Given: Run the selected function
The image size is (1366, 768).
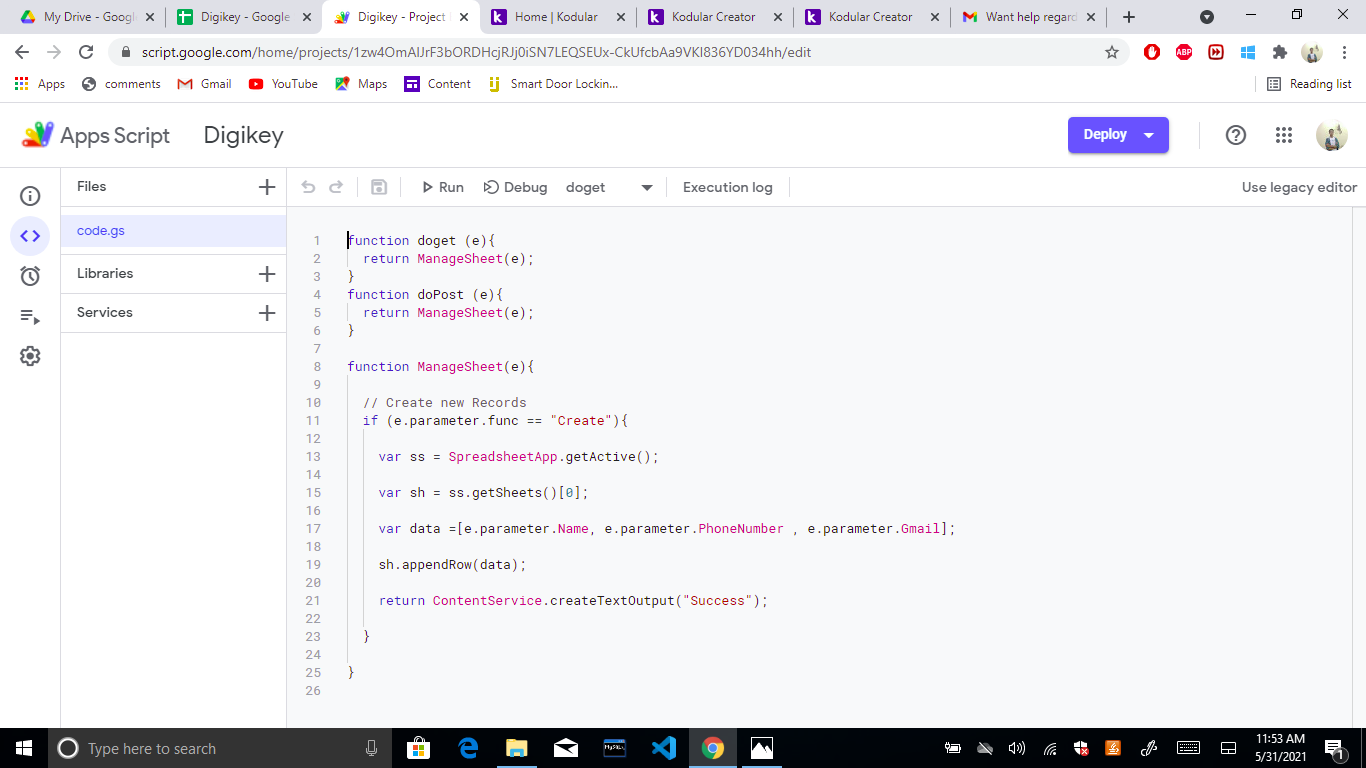Looking at the screenshot, I should click(442, 187).
